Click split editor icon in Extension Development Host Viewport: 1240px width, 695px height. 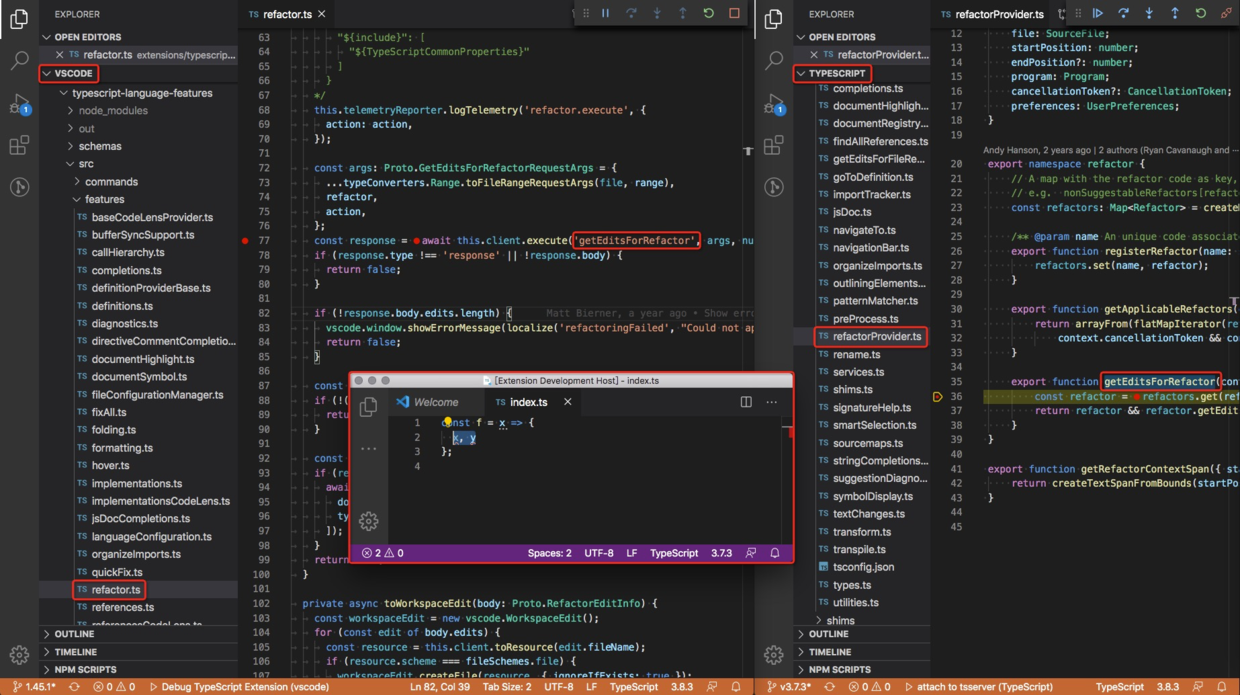pyautogui.click(x=746, y=402)
